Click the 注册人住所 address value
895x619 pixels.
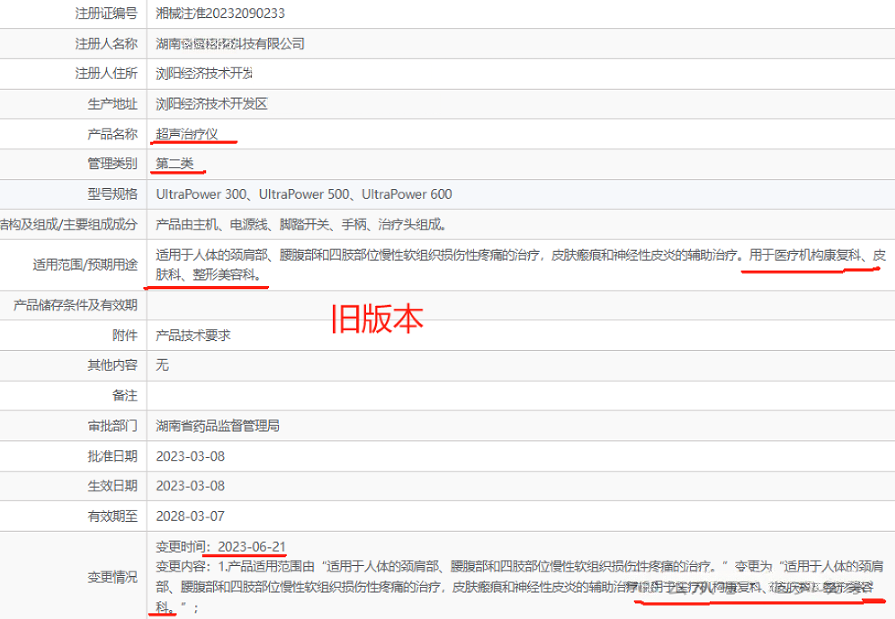[204, 73]
